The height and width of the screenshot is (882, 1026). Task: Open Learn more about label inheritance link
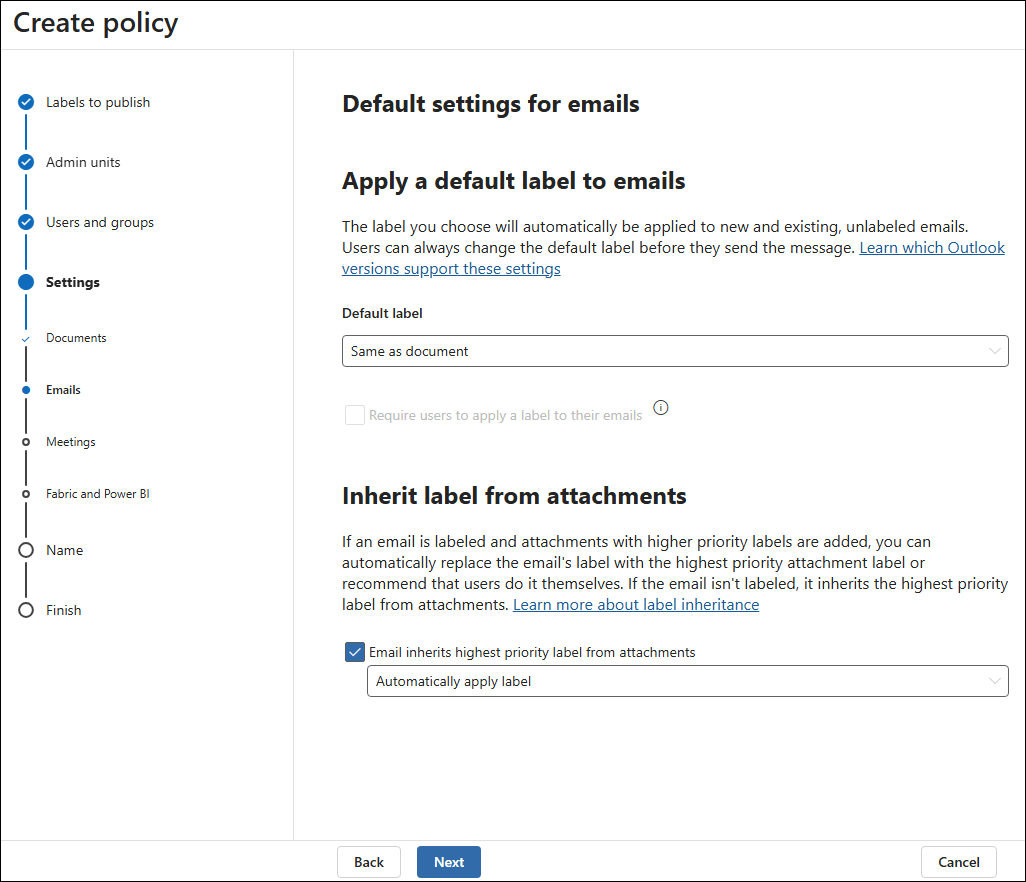pos(636,605)
